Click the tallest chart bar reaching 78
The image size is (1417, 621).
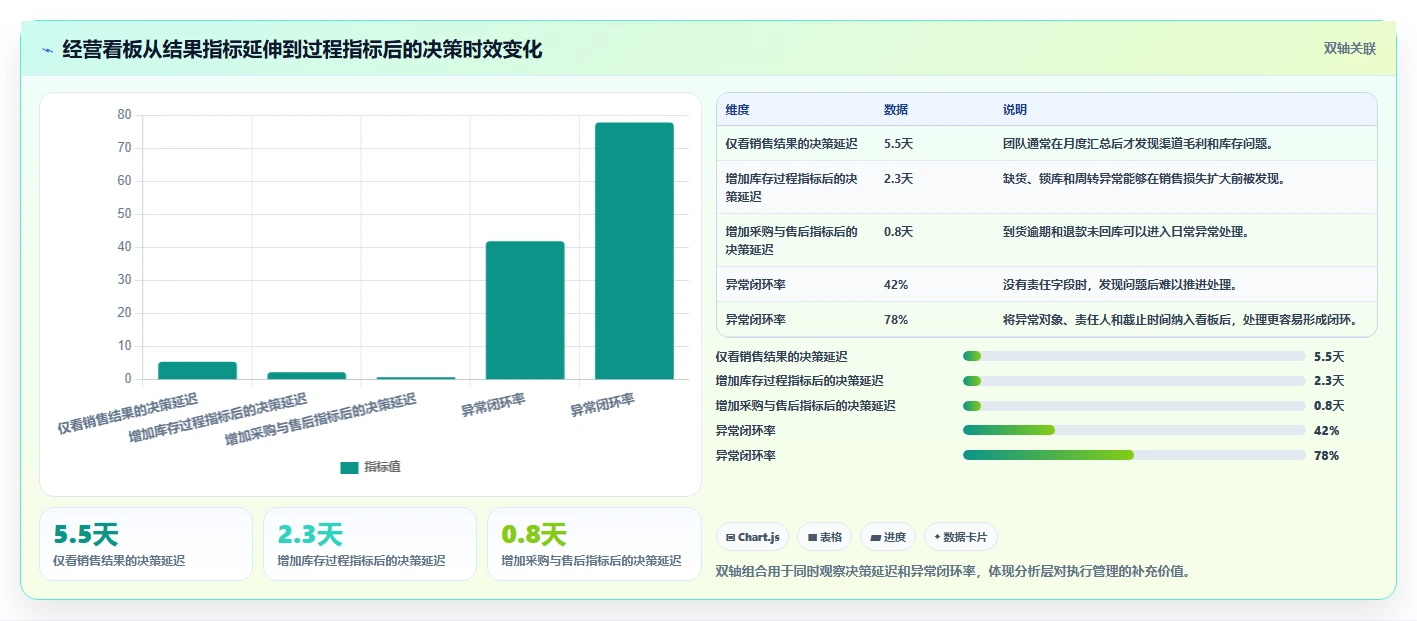[x=634, y=251]
